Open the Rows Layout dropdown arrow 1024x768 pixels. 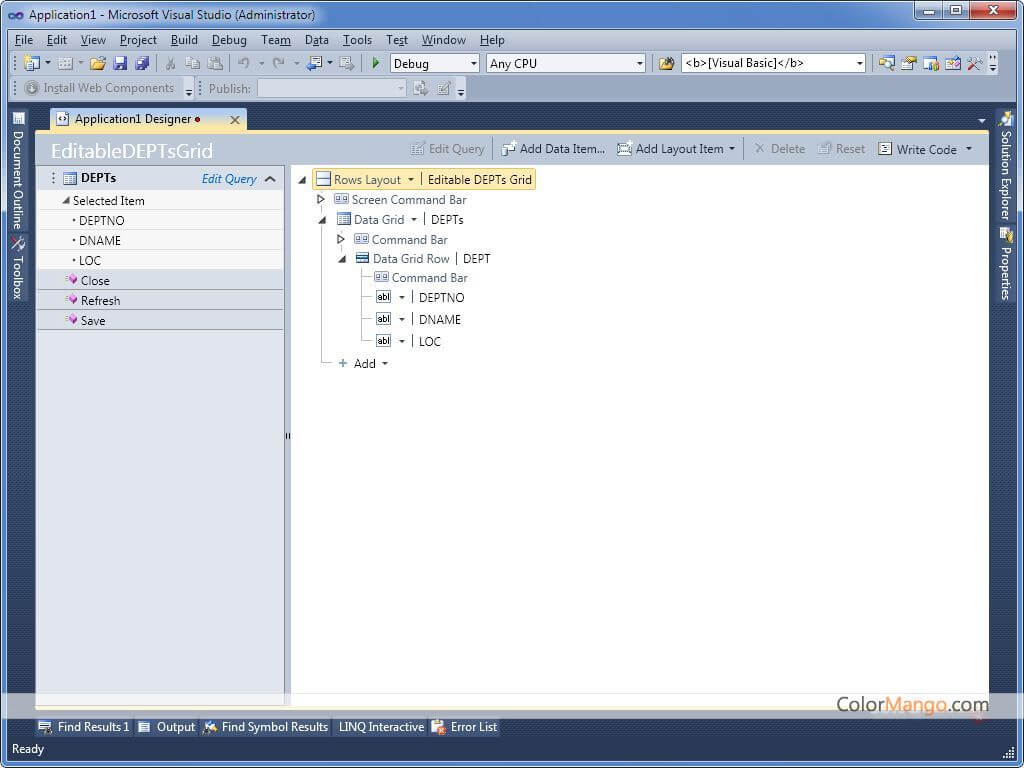click(410, 180)
